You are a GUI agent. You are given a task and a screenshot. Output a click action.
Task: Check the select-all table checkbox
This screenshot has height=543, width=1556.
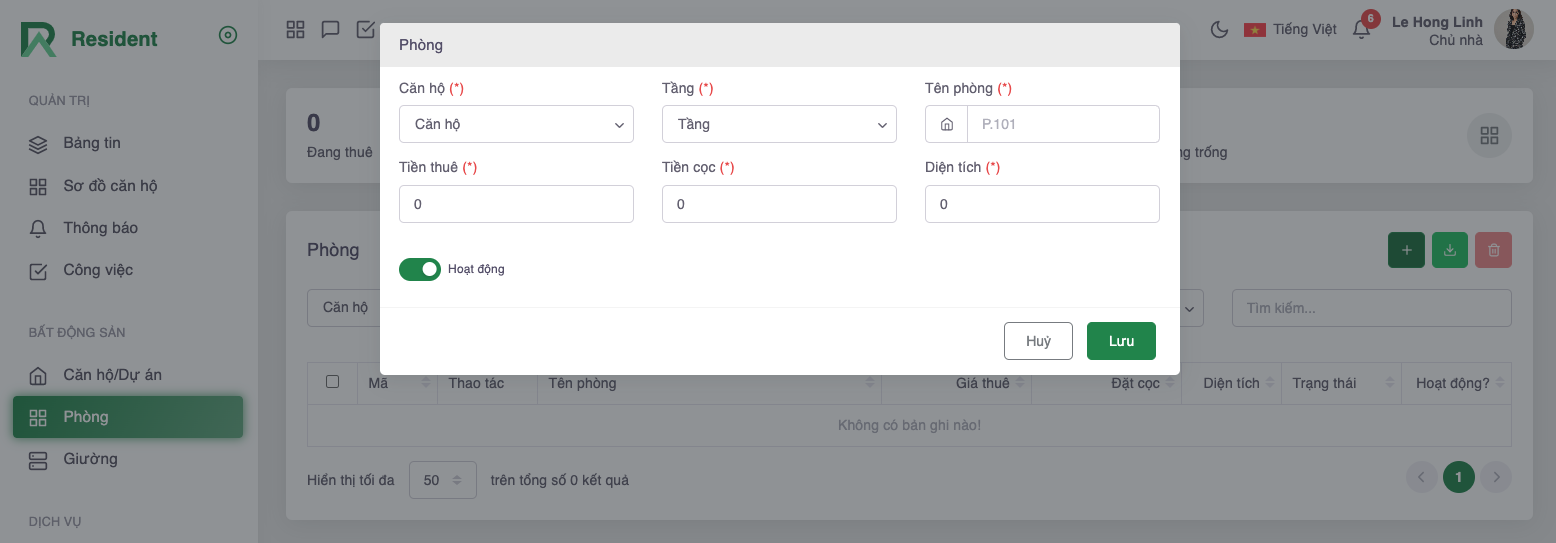coord(333,381)
